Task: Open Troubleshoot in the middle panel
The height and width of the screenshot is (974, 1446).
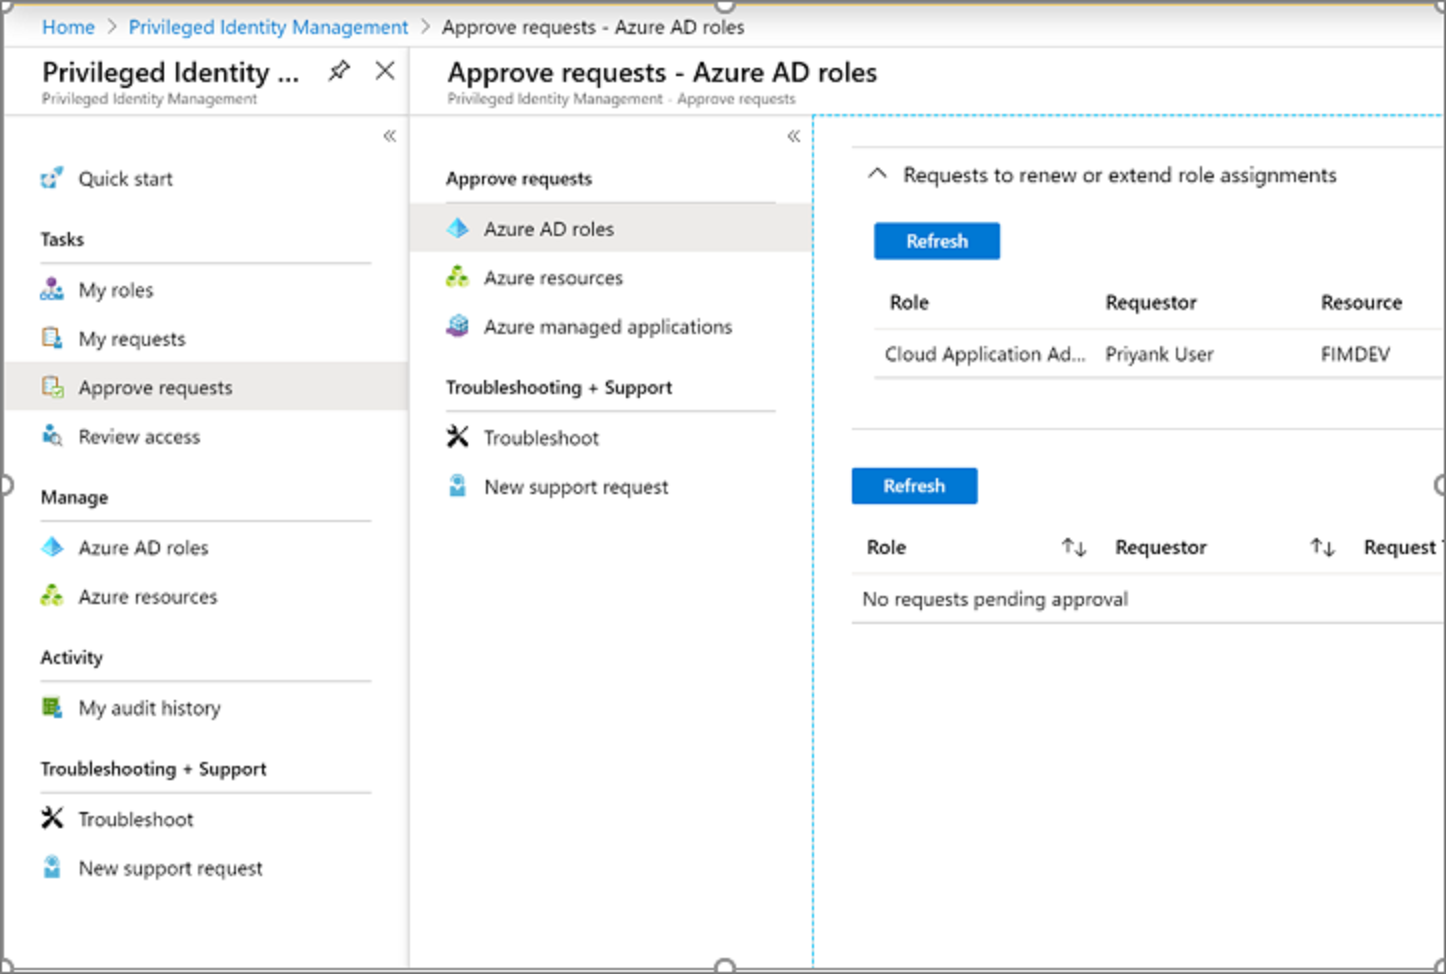Action: click(x=541, y=438)
